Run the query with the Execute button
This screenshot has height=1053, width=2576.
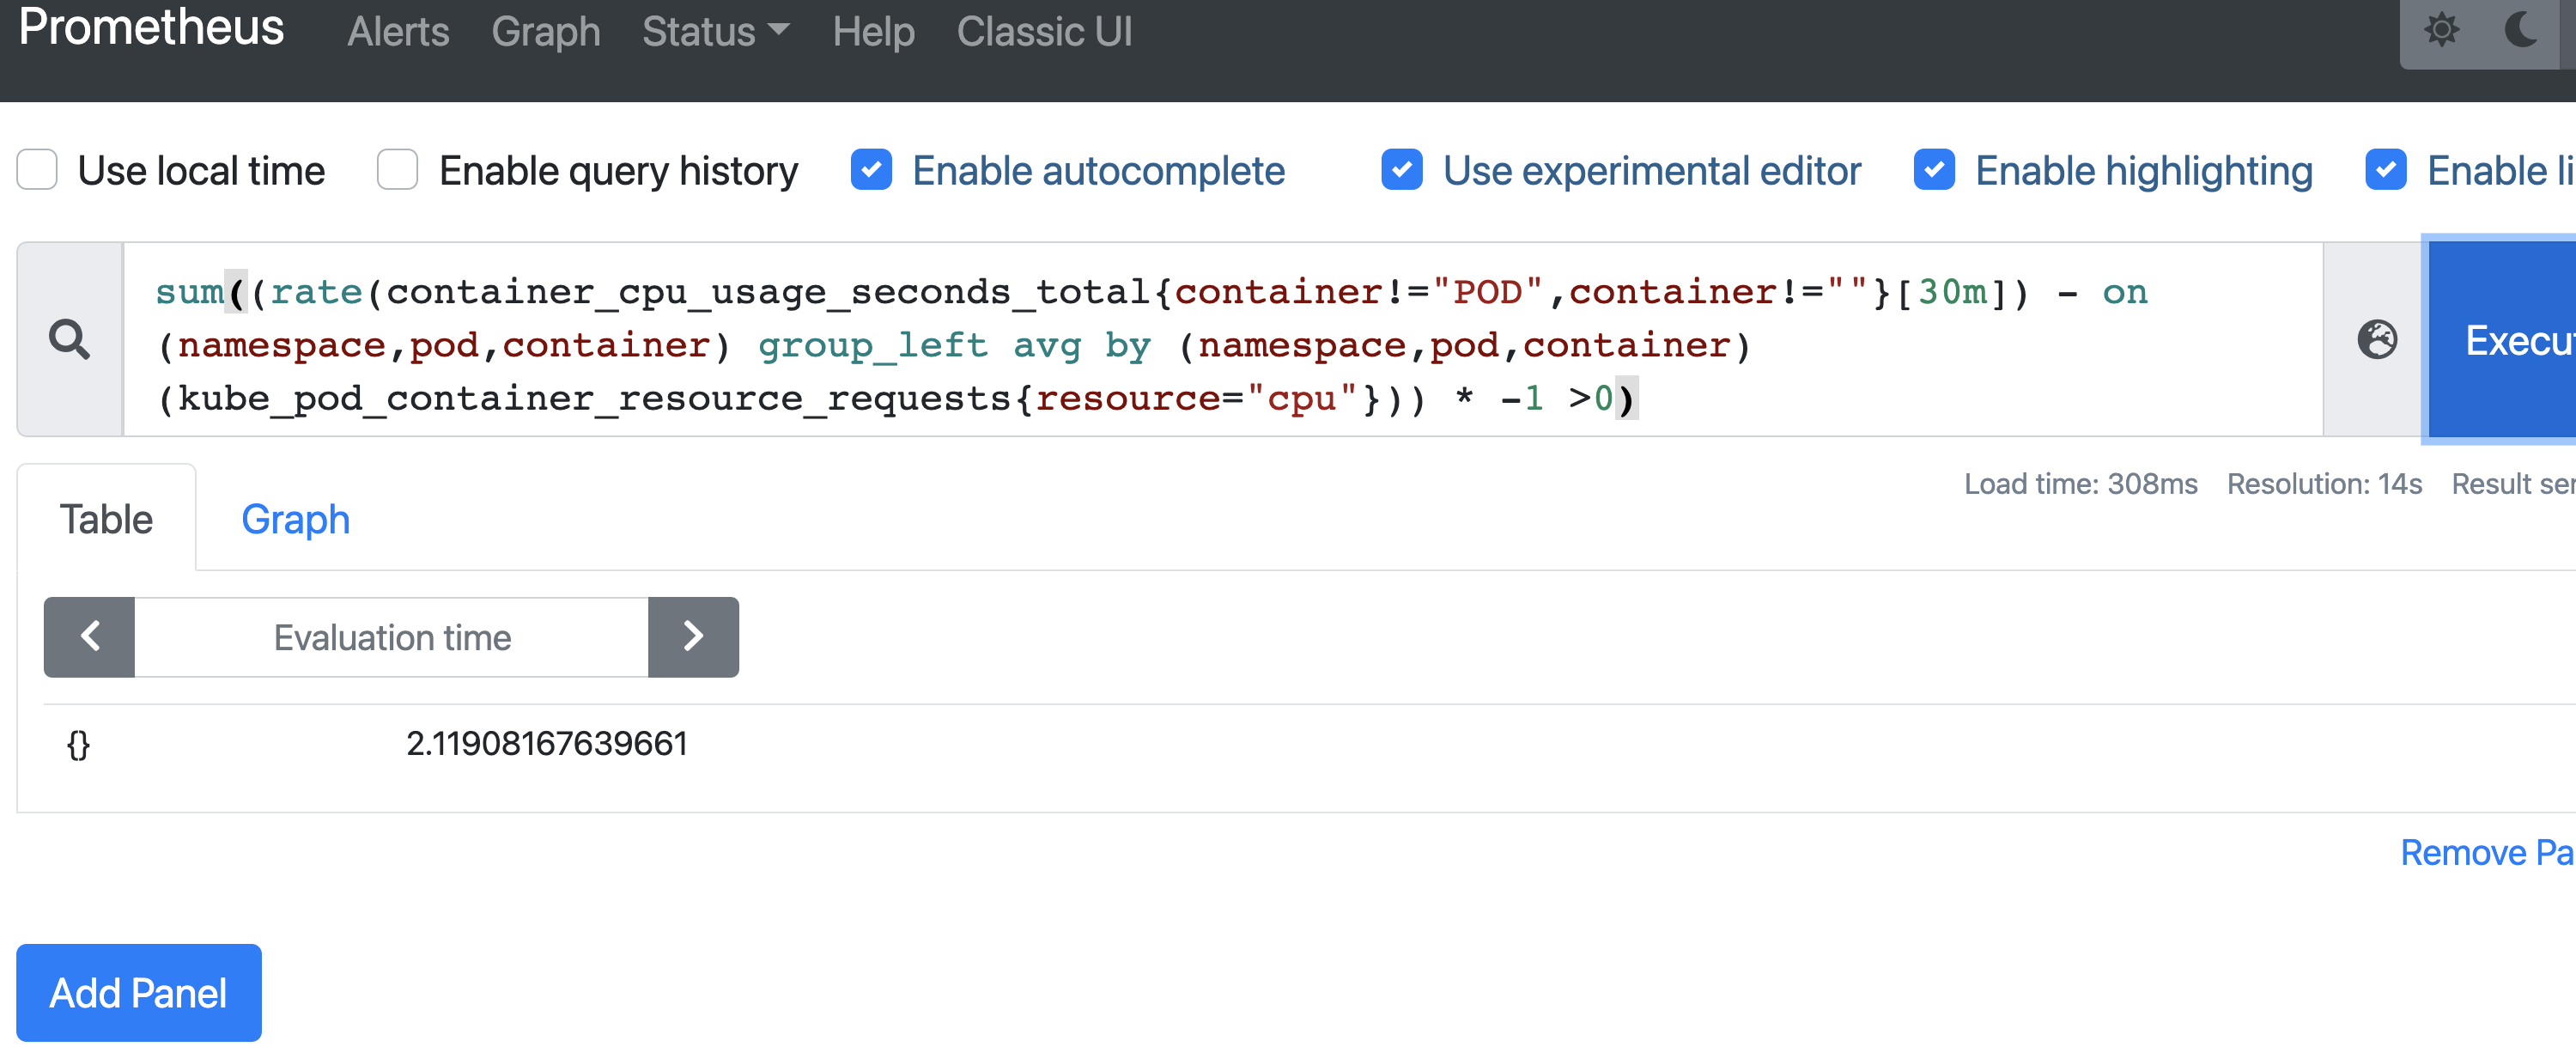click(2501, 340)
